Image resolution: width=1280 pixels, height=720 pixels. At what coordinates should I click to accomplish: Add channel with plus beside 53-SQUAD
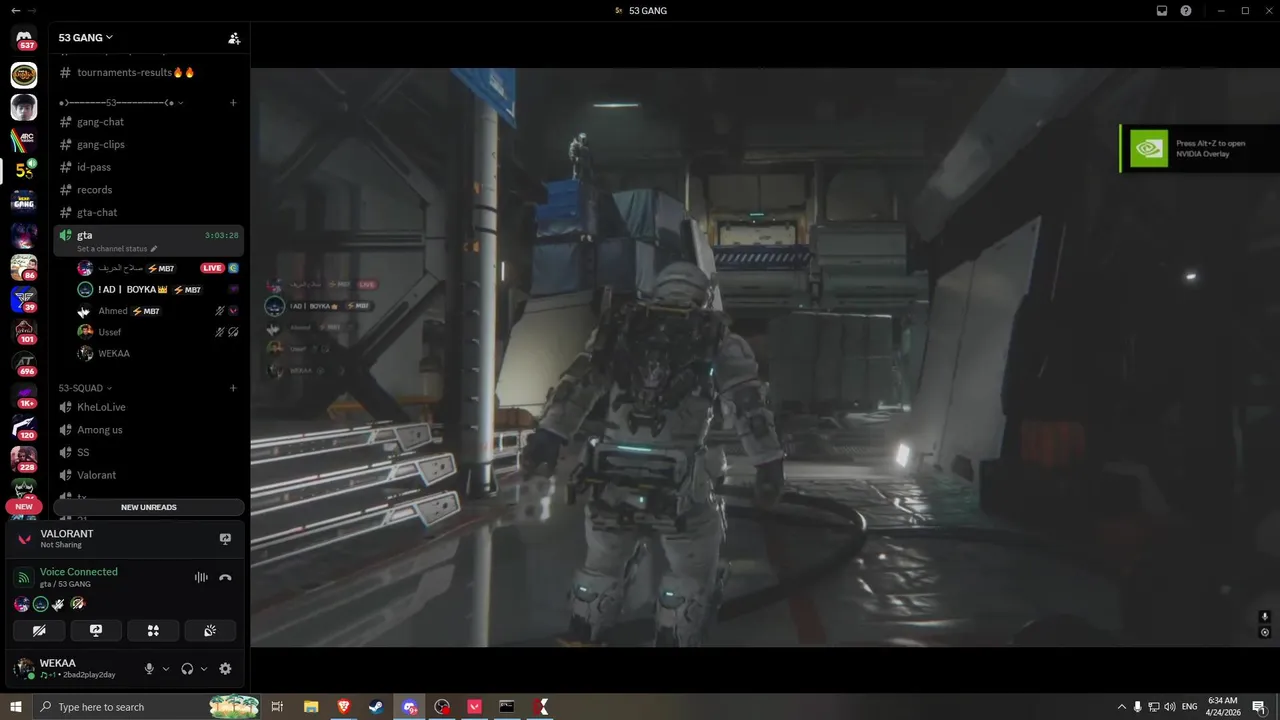tap(233, 388)
